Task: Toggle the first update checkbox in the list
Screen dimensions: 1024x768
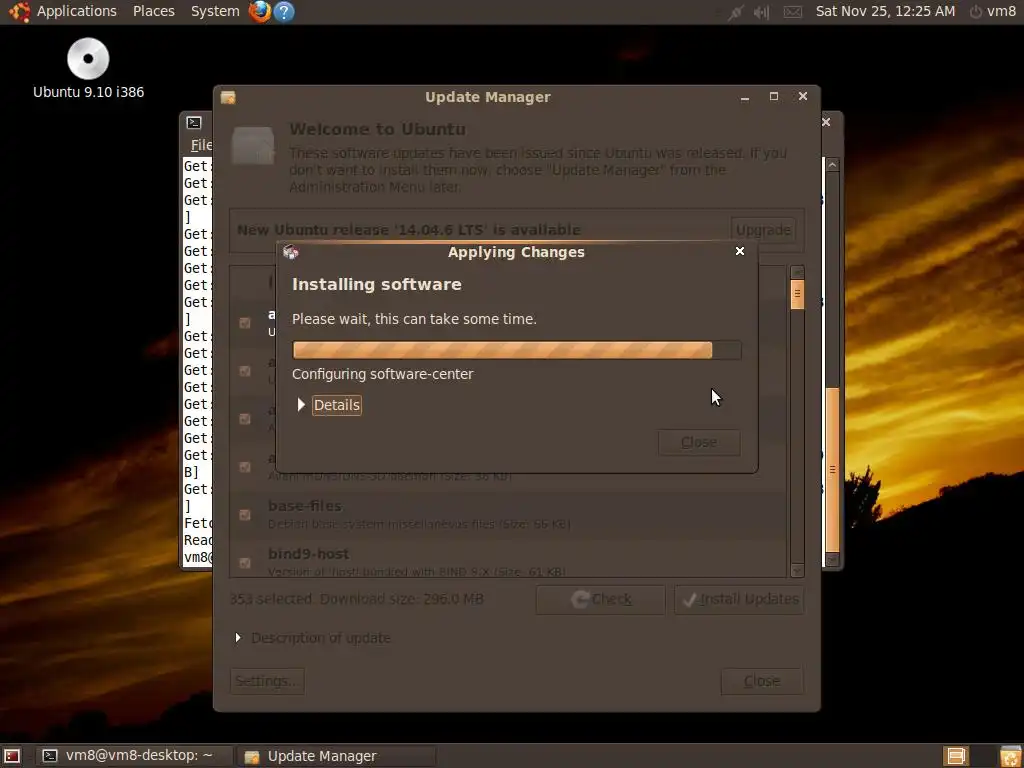Action: 245,323
